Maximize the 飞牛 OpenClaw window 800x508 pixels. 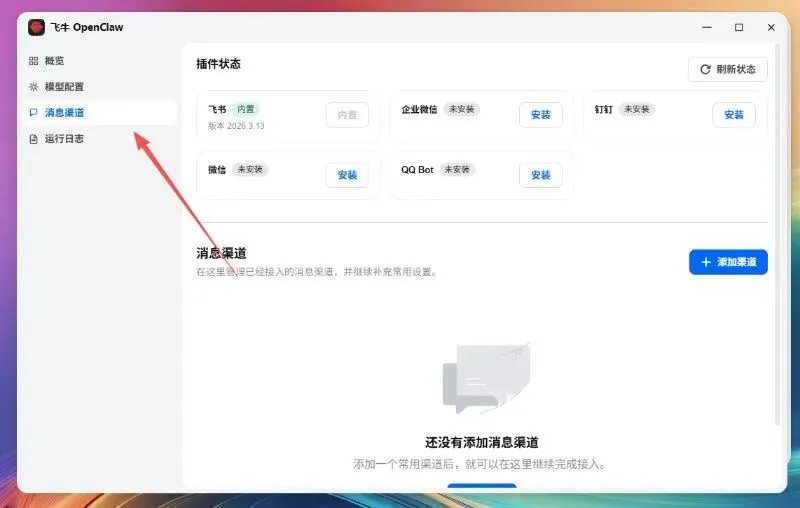click(739, 28)
